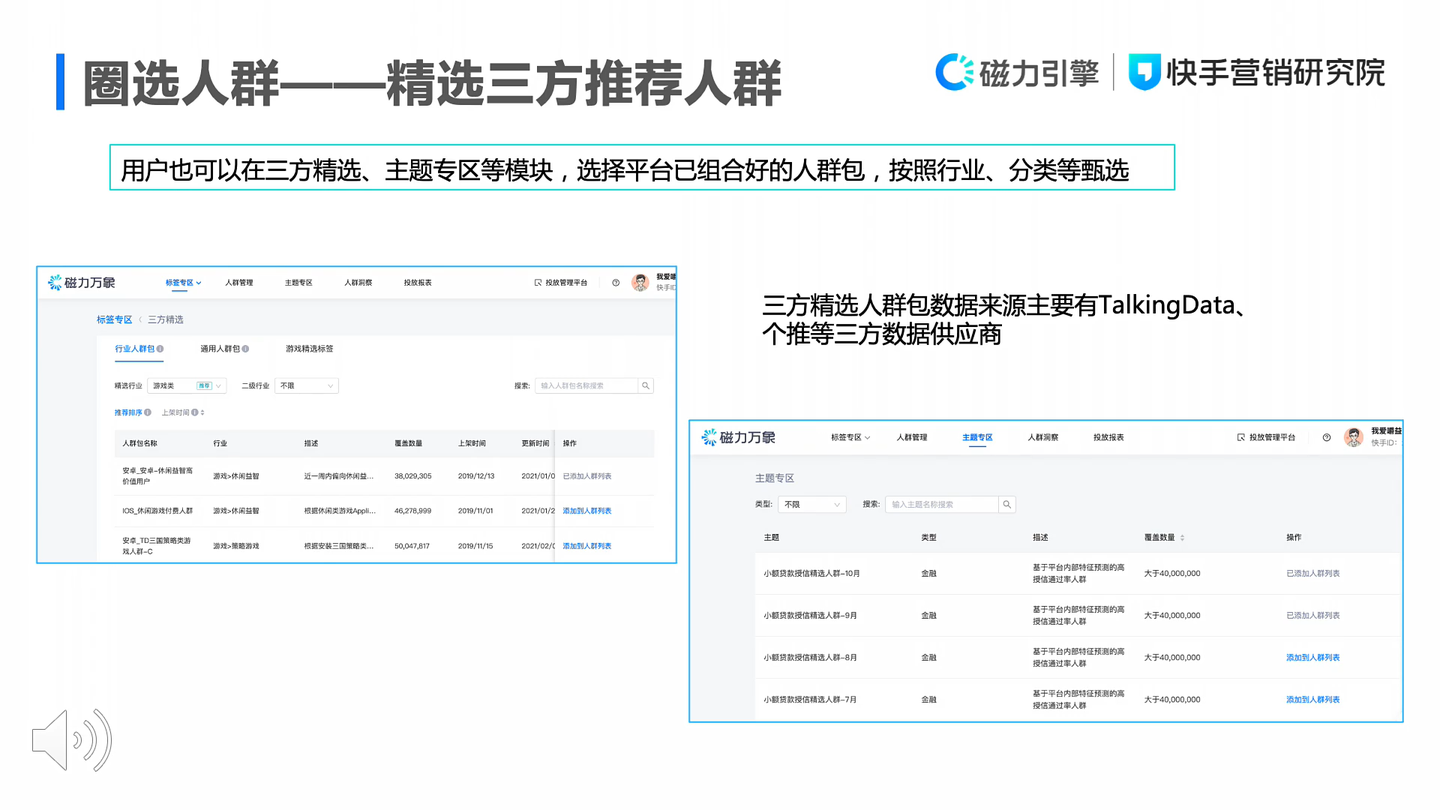This screenshot has width=1440, height=810.
Task: Click 已添加人群列表 for 安卓_安卓-休闲益智高价值用户
Action: coord(587,476)
